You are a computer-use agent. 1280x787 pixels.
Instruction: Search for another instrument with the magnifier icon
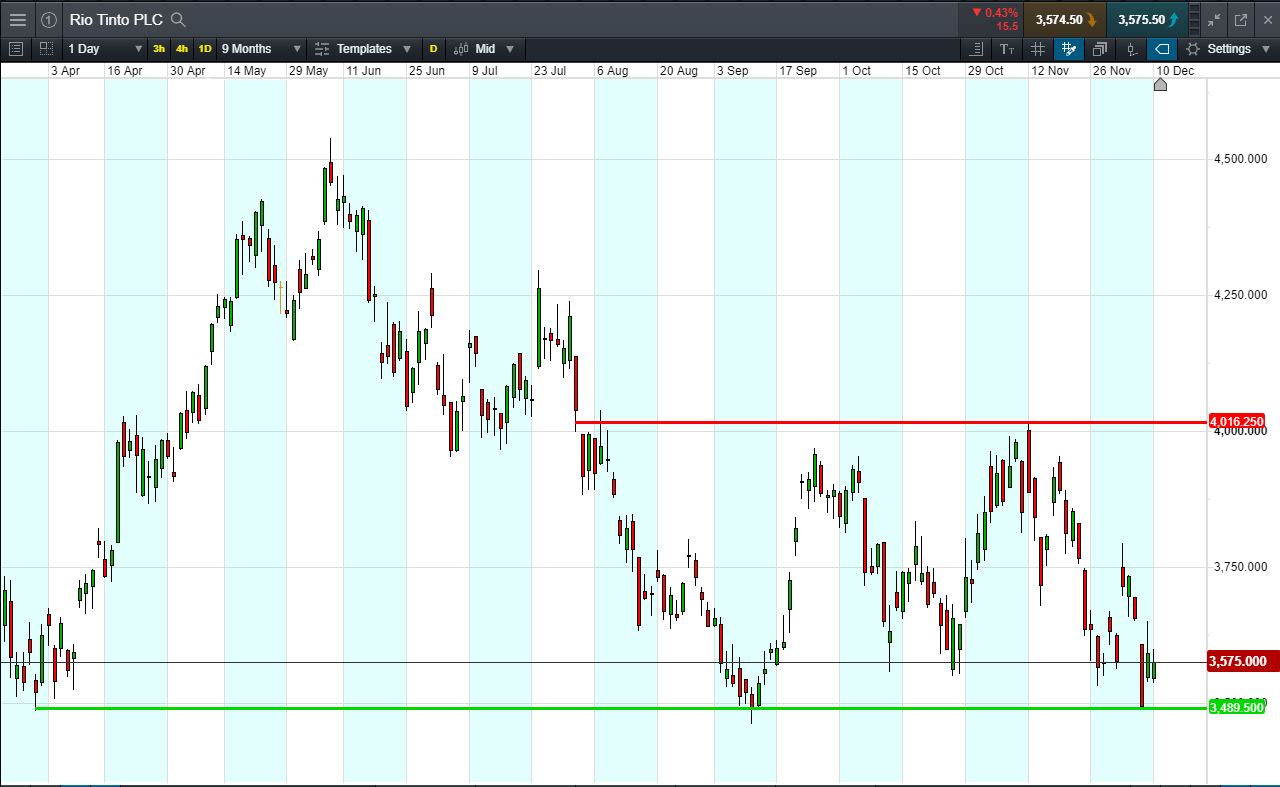178,19
